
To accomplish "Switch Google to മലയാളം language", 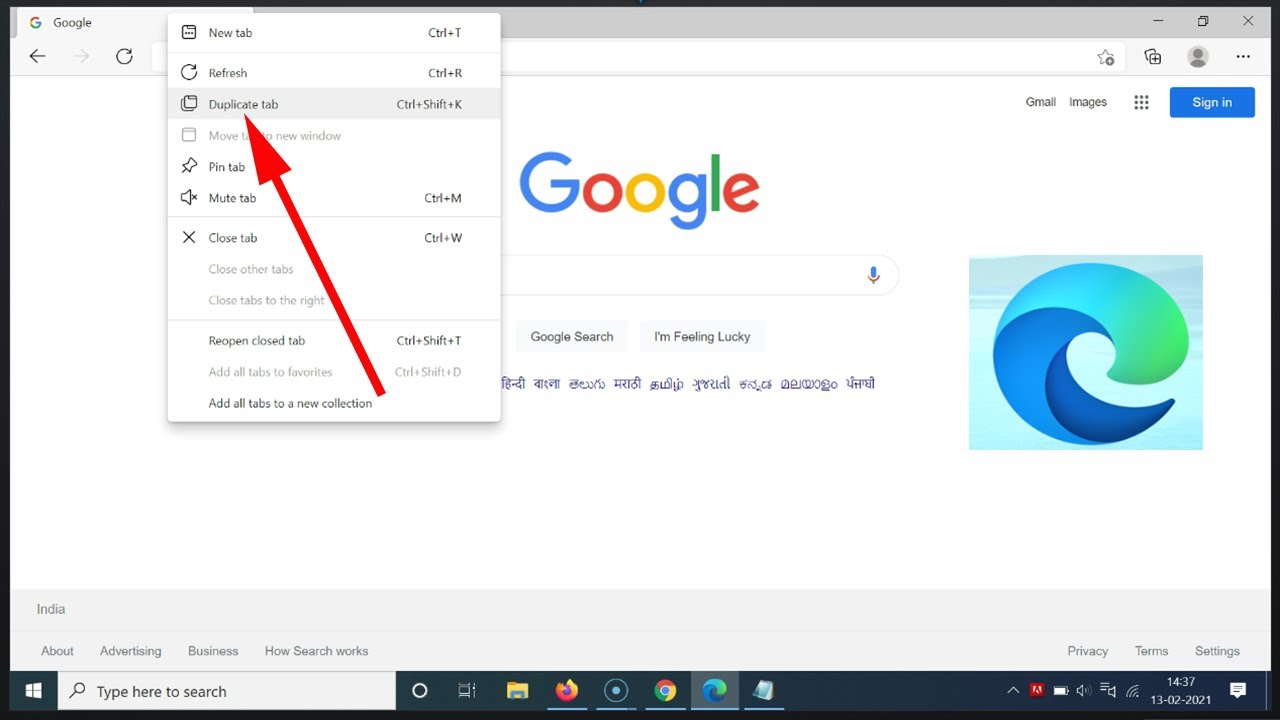I will point(808,384).
